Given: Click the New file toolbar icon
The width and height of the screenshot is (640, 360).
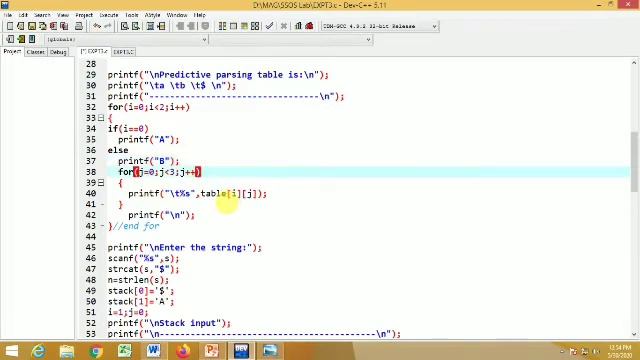Looking at the screenshot, I should tap(10, 26).
